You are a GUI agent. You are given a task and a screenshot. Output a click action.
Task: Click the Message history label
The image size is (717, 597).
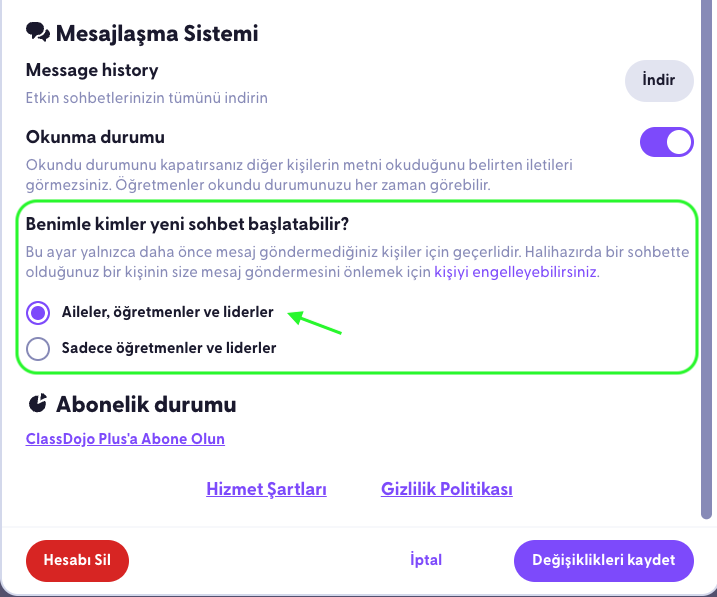click(92, 70)
